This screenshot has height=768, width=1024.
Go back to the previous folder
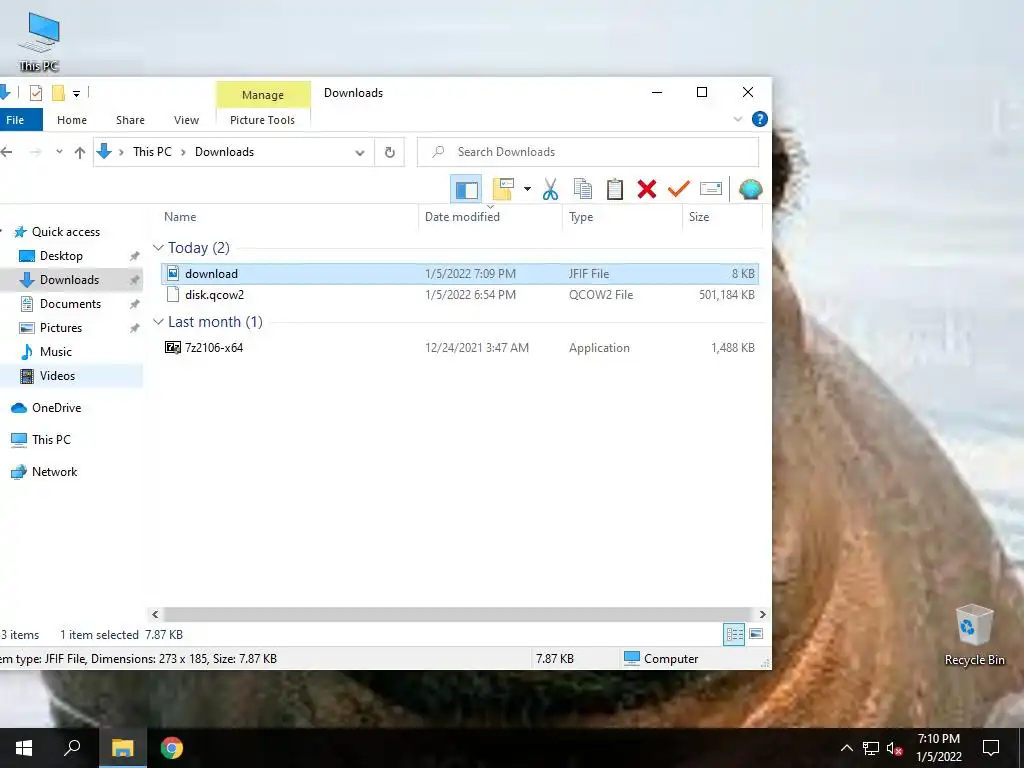(7, 152)
